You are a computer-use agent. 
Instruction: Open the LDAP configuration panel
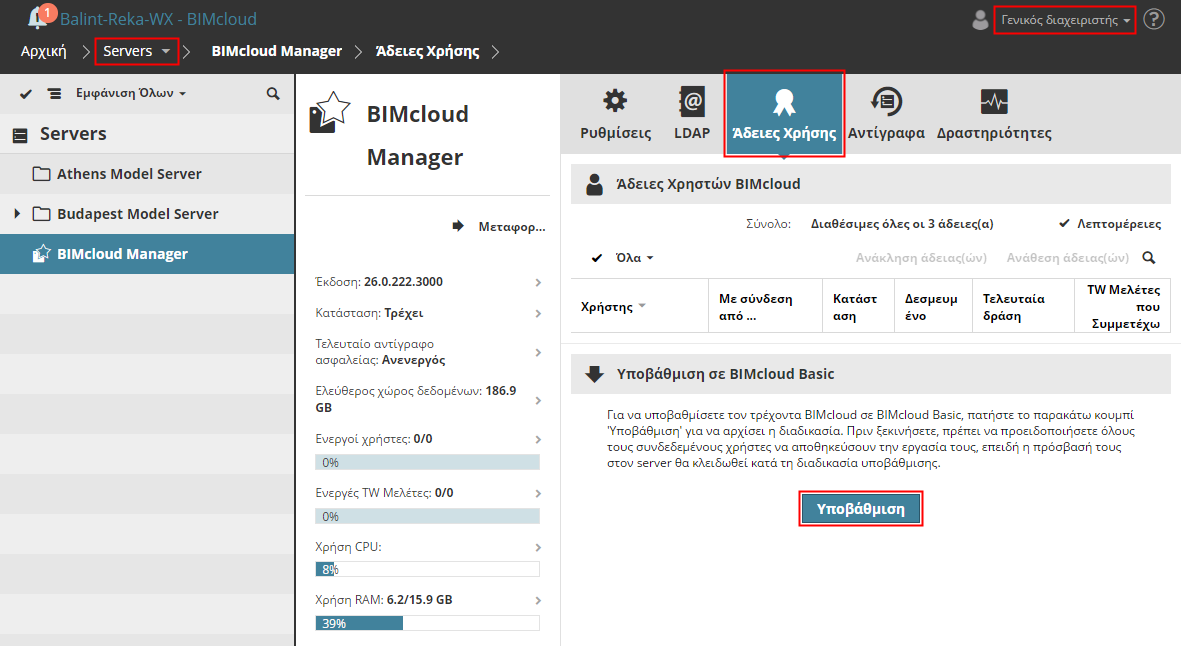point(692,112)
